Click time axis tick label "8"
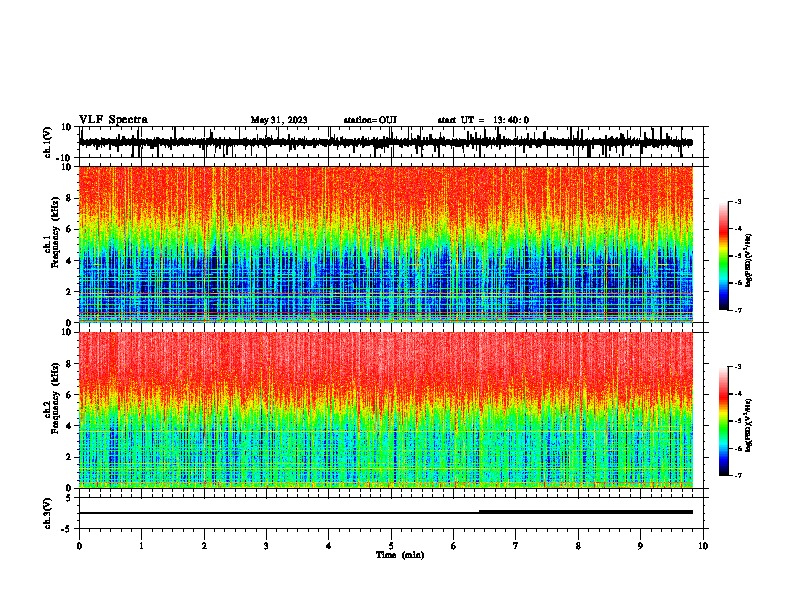The image size is (792, 612). [578, 546]
